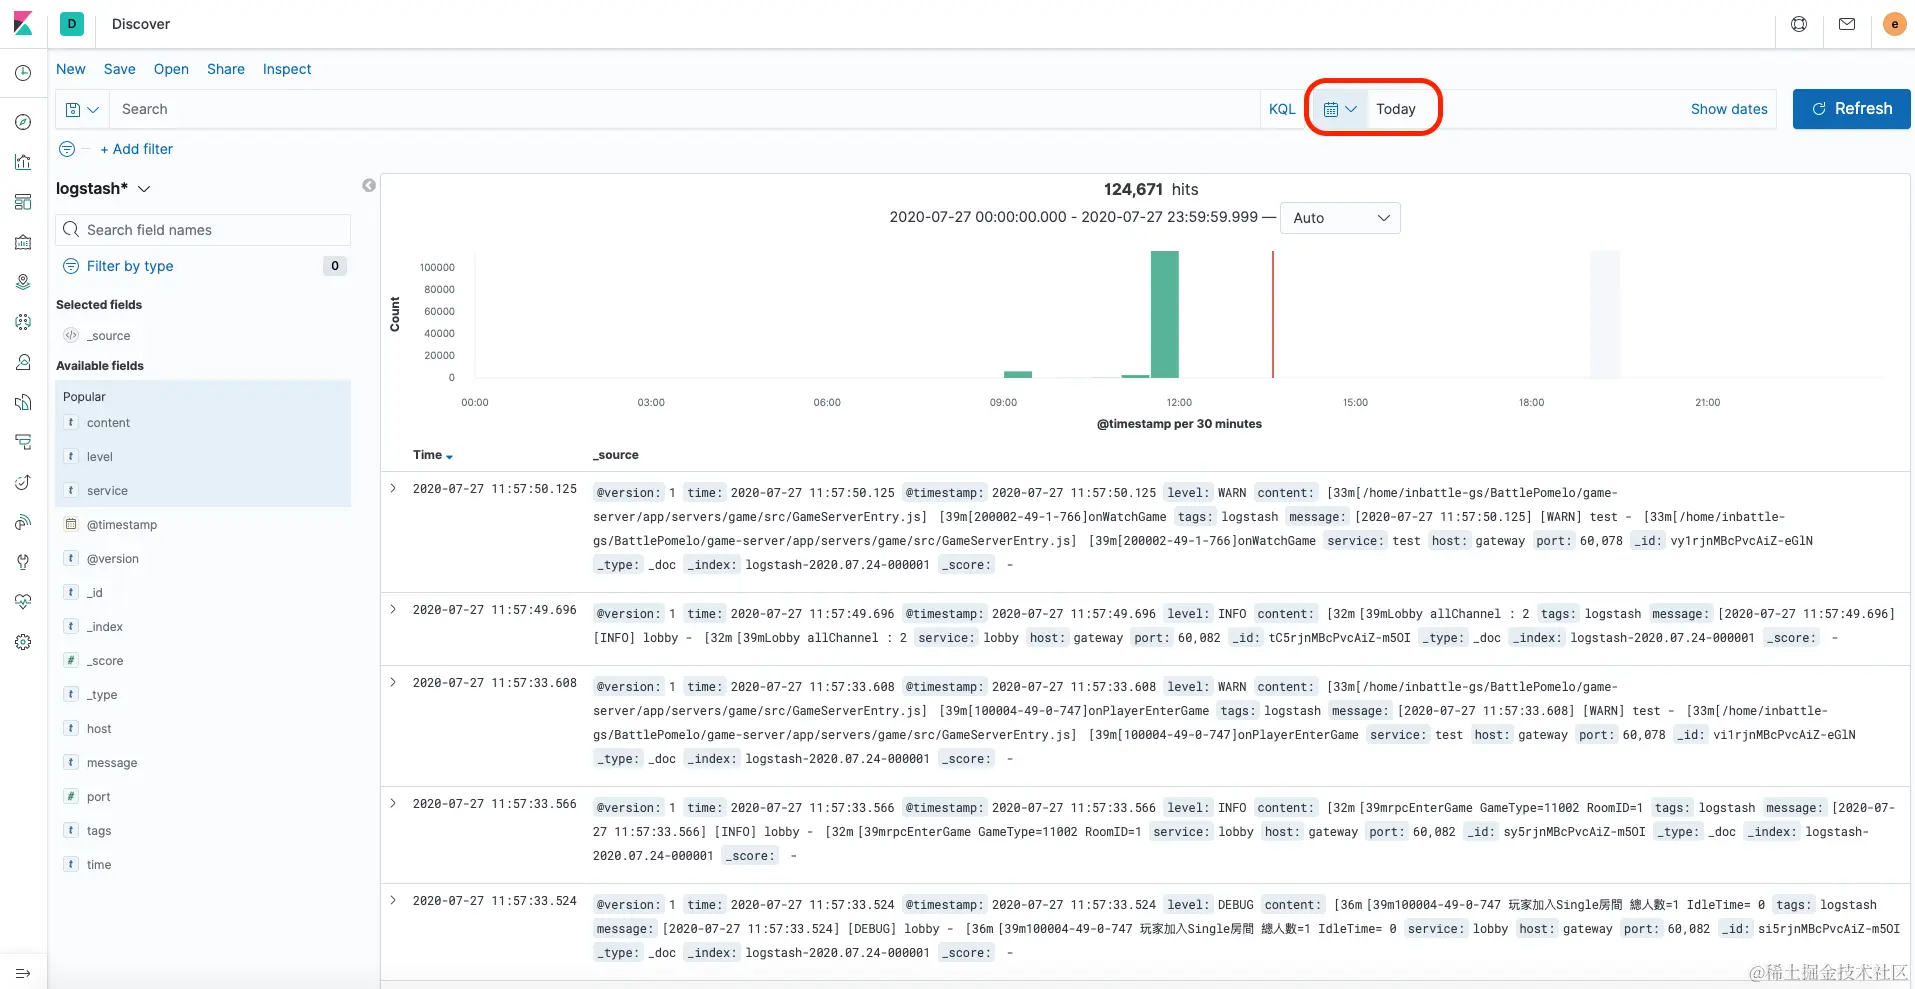Focus the Search query input

point(685,109)
